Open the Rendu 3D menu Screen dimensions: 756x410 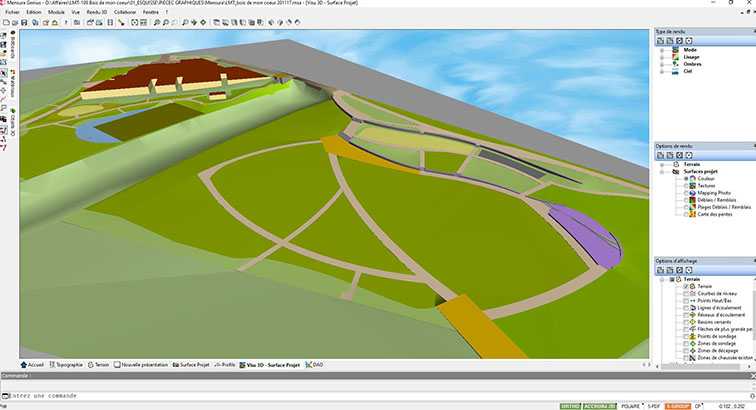point(96,11)
